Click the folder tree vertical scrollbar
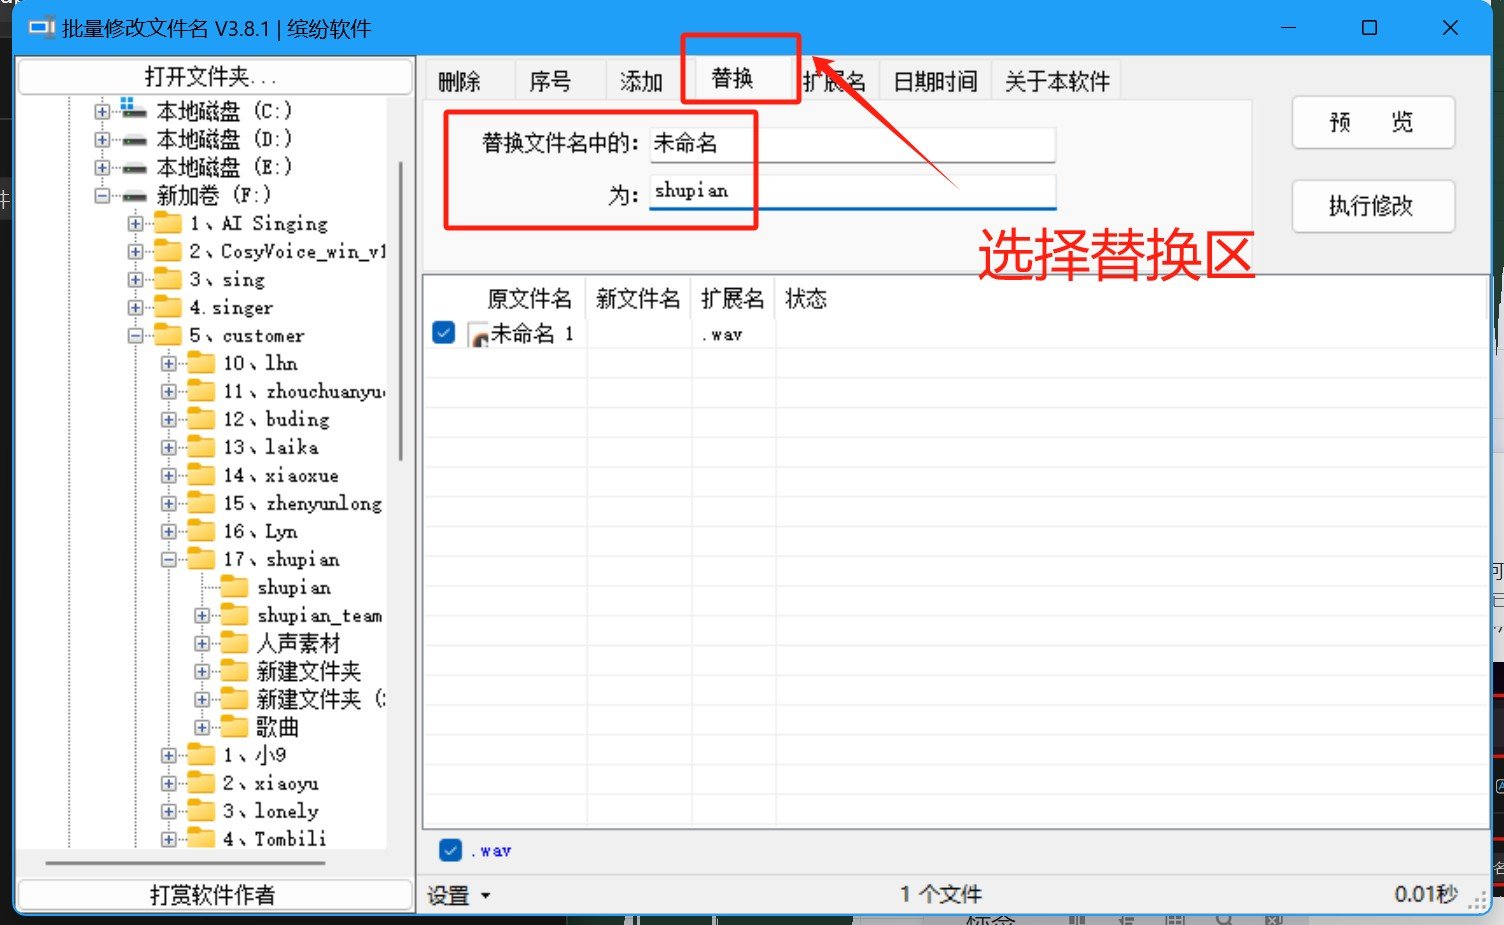 coord(400,310)
